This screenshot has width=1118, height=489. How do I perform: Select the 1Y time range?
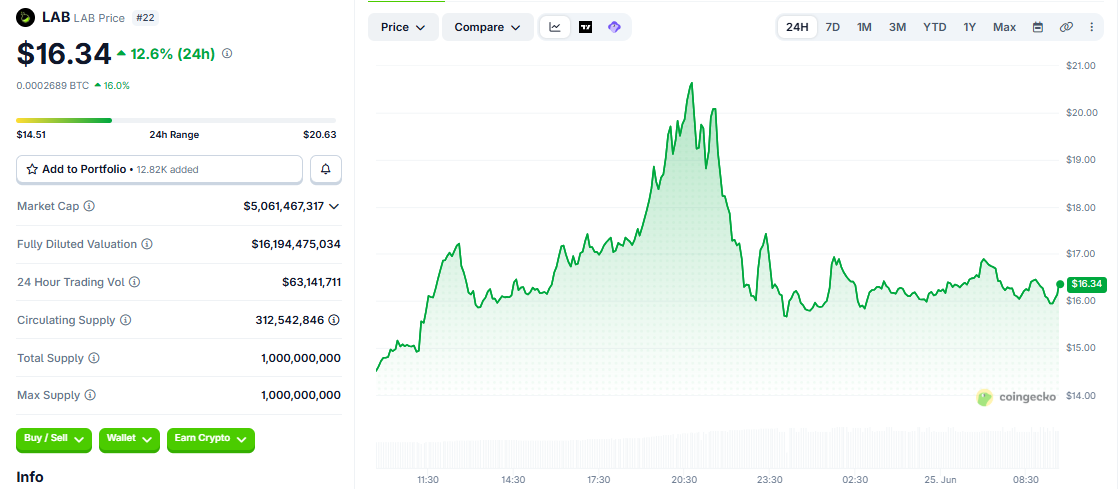[970, 27]
